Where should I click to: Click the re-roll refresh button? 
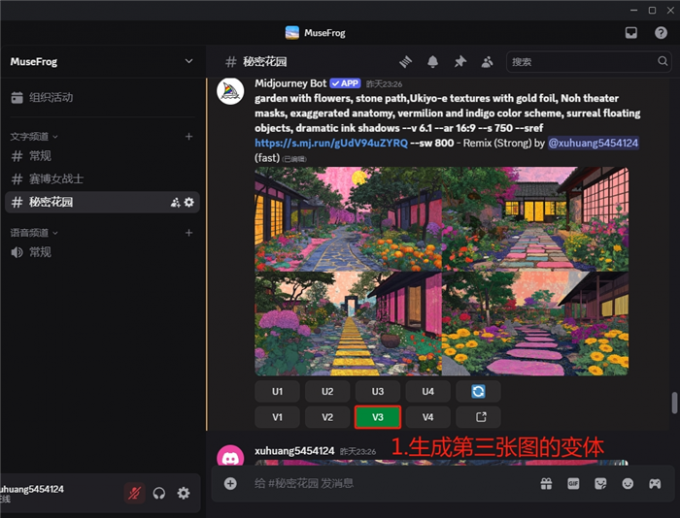point(478,391)
